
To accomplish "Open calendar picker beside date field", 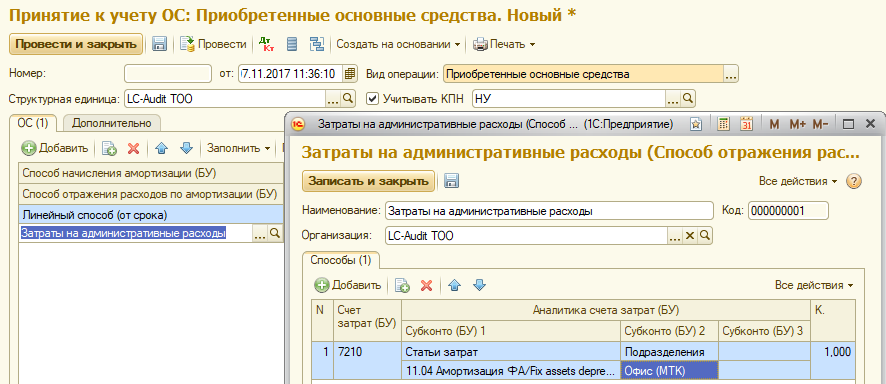I will click(x=350, y=73).
